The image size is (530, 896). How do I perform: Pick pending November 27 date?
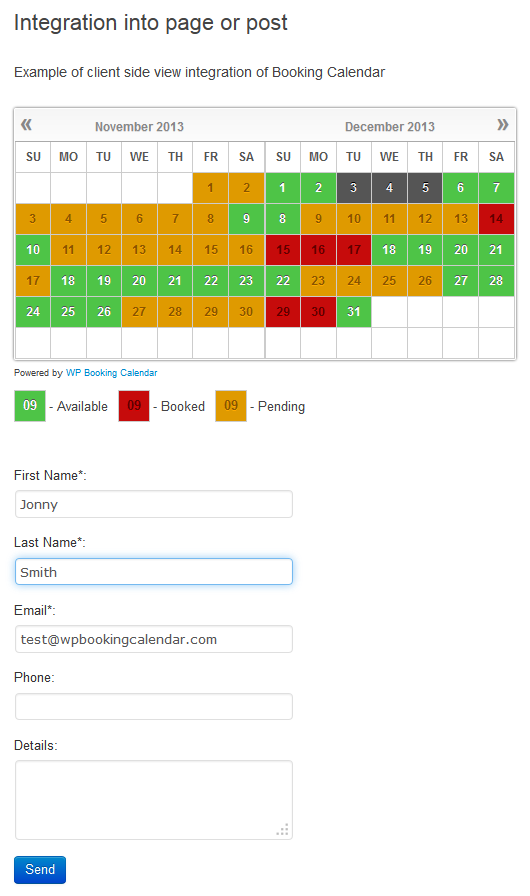pyautogui.click(x=139, y=311)
